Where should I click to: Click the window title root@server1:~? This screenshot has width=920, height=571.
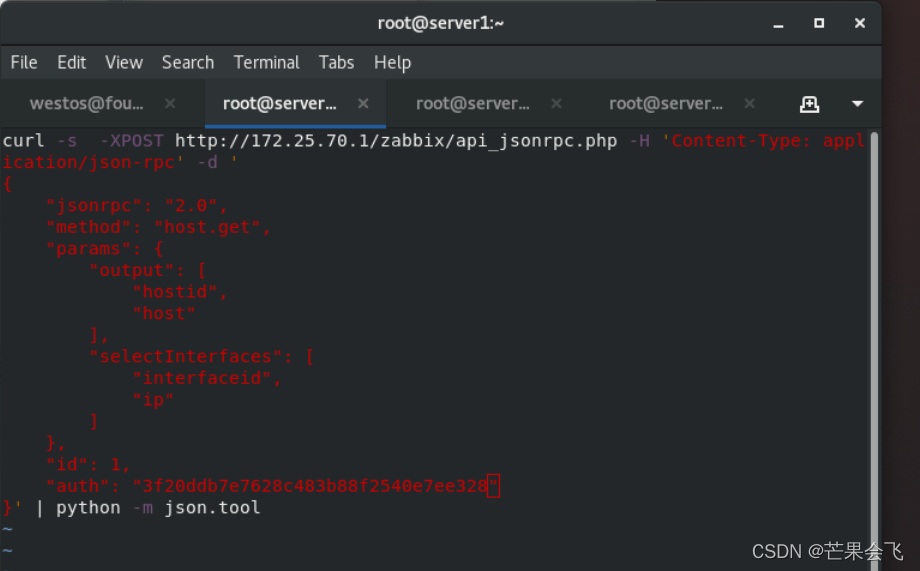441,23
